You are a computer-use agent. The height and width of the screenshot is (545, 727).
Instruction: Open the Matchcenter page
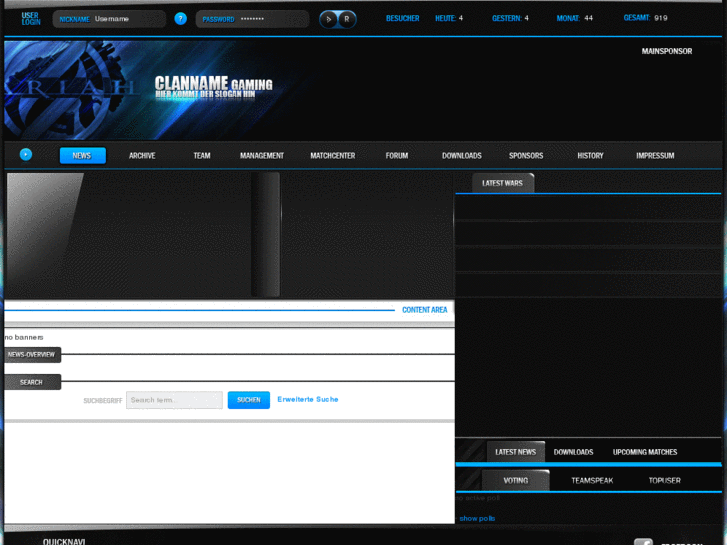click(332, 156)
